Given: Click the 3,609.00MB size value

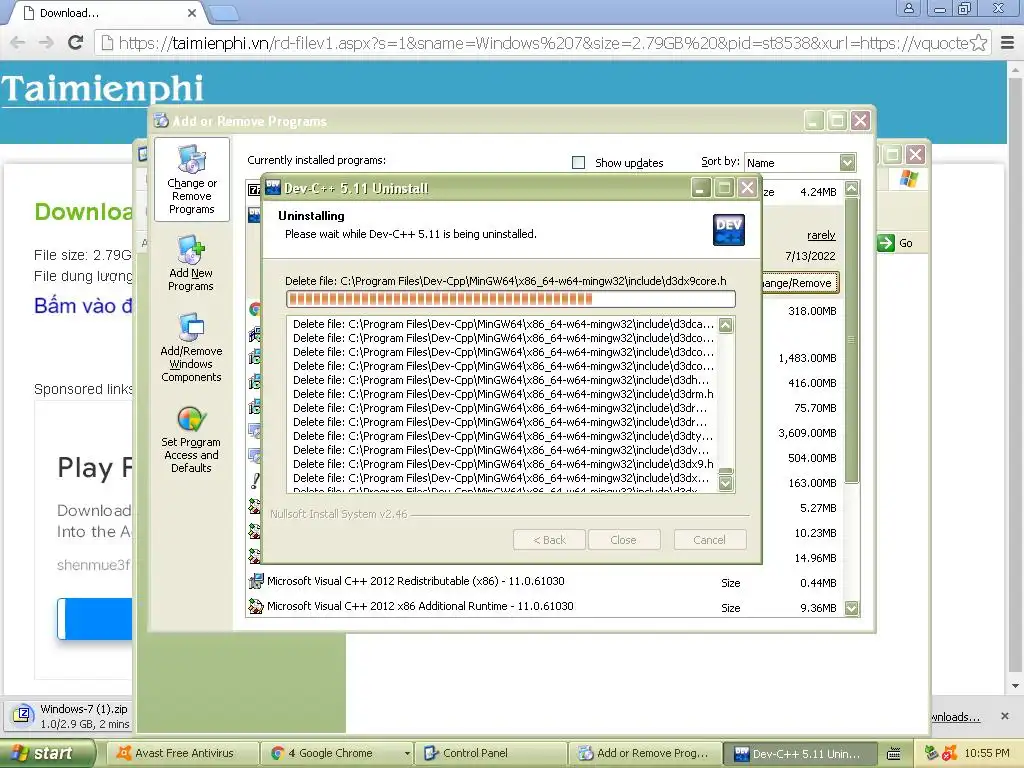Looking at the screenshot, I should (807, 433).
